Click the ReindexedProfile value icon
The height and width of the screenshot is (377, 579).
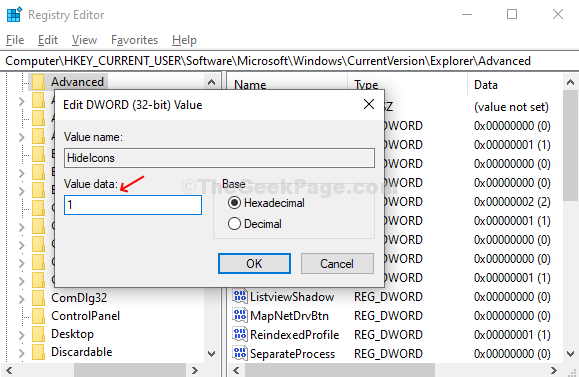[240, 334]
